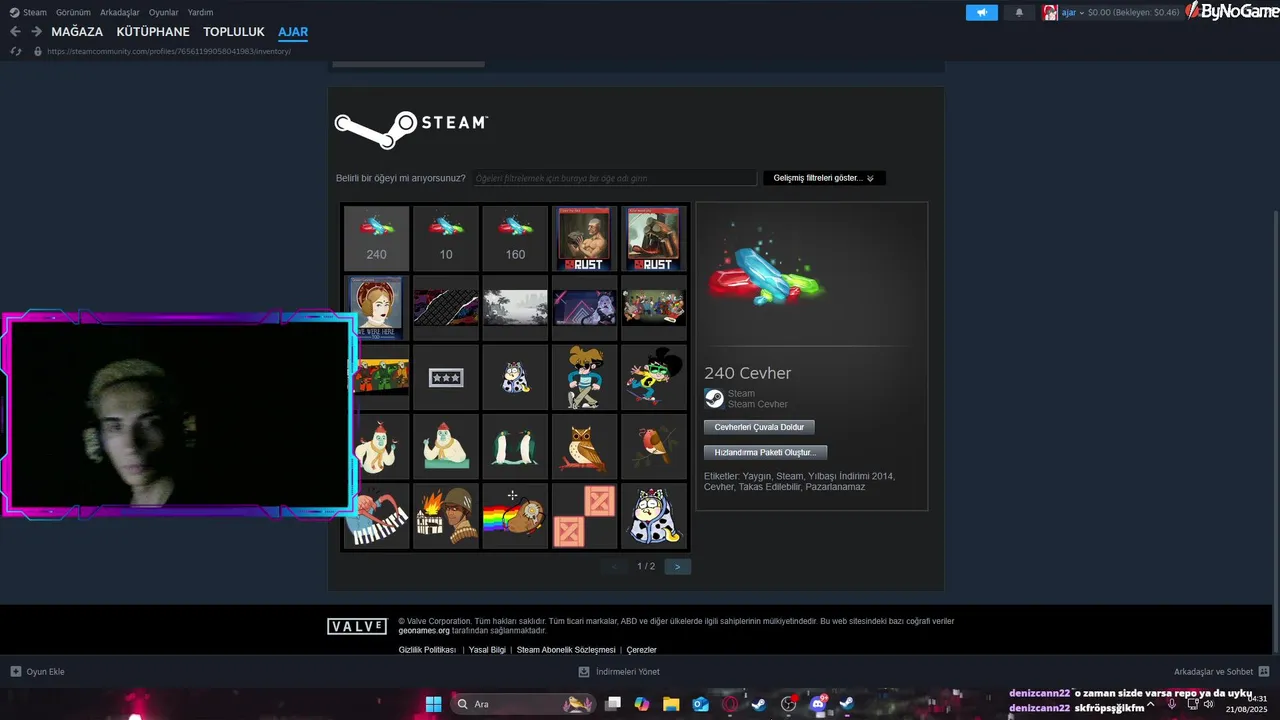Open the AJAR profile tab
The image size is (1280, 720).
point(293,32)
